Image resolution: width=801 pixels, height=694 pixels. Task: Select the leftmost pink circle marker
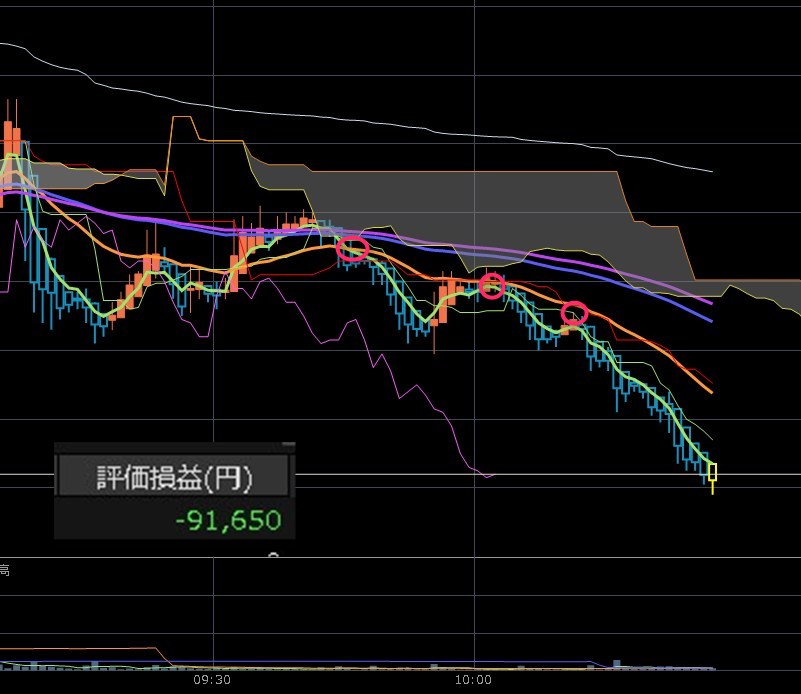pyautogui.click(x=353, y=249)
